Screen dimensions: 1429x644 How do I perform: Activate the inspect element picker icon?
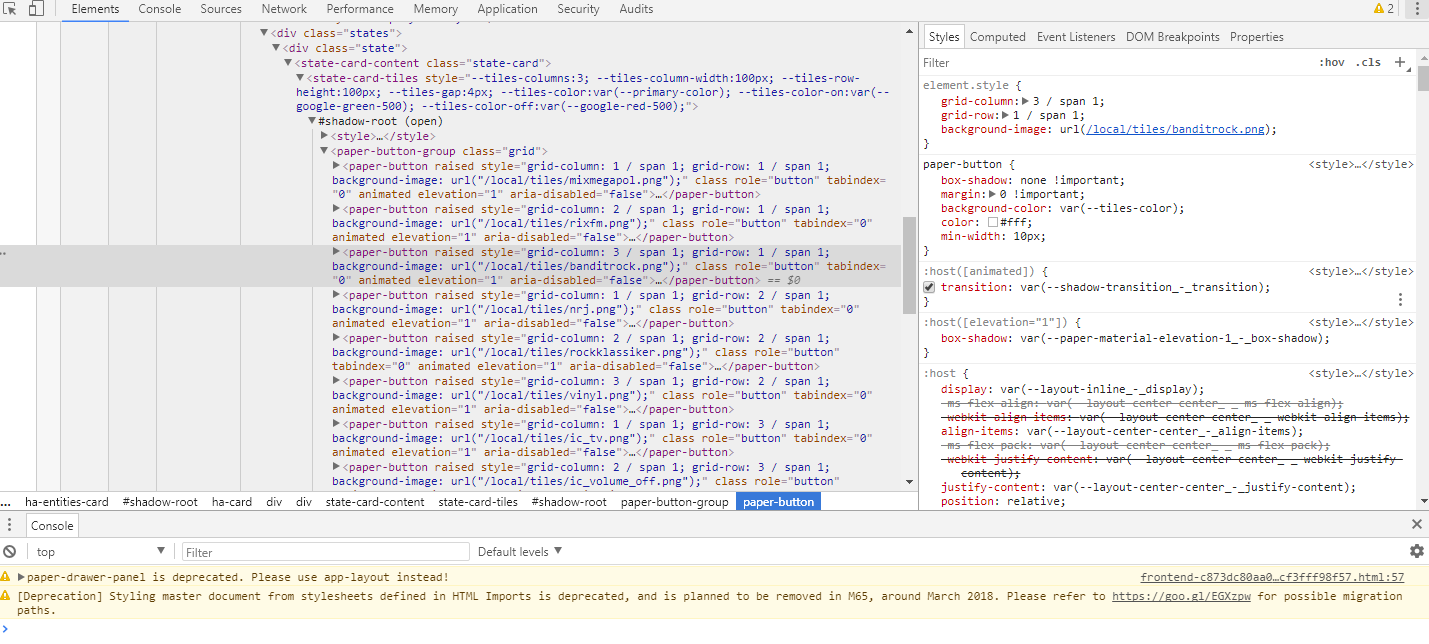coord(11,9)
